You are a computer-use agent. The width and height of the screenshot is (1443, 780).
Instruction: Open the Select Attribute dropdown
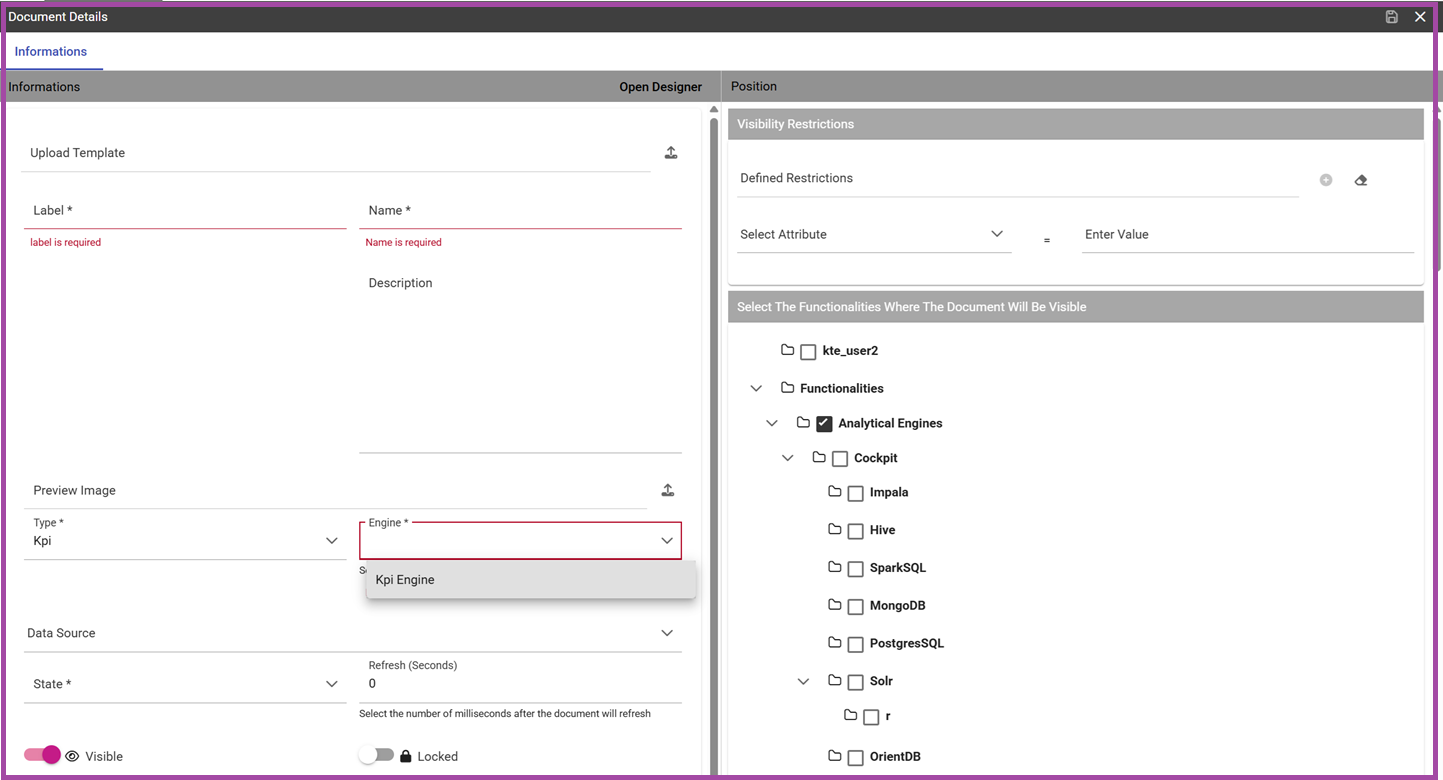point(874,234)
